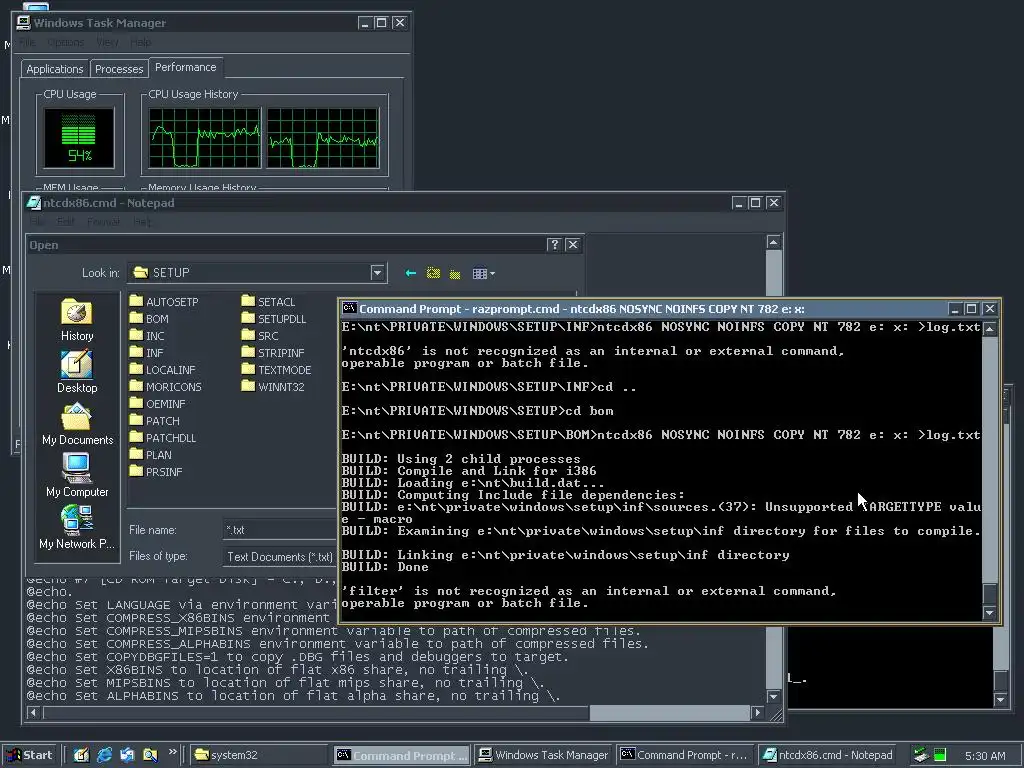The image size is (1024, 768).
Task: Click Notepad vertical scroll down arrow
Action: 773,697
